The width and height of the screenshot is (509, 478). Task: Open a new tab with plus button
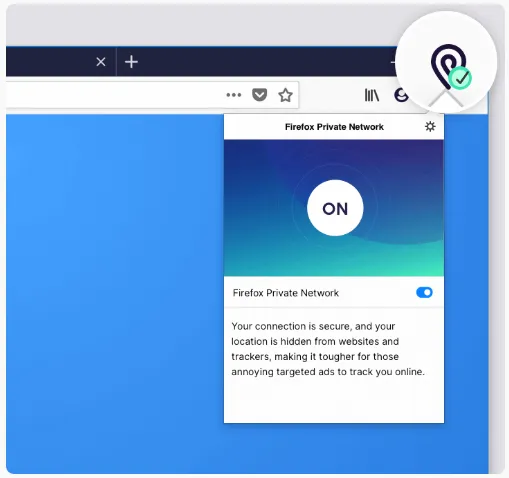coord(131,62)
